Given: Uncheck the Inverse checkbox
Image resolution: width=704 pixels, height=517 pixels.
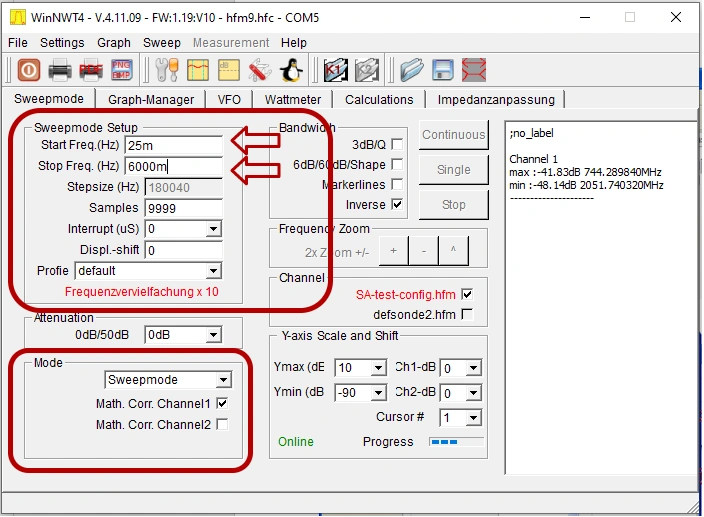Looking at the screenshot, I should click(x=397, y=204).
